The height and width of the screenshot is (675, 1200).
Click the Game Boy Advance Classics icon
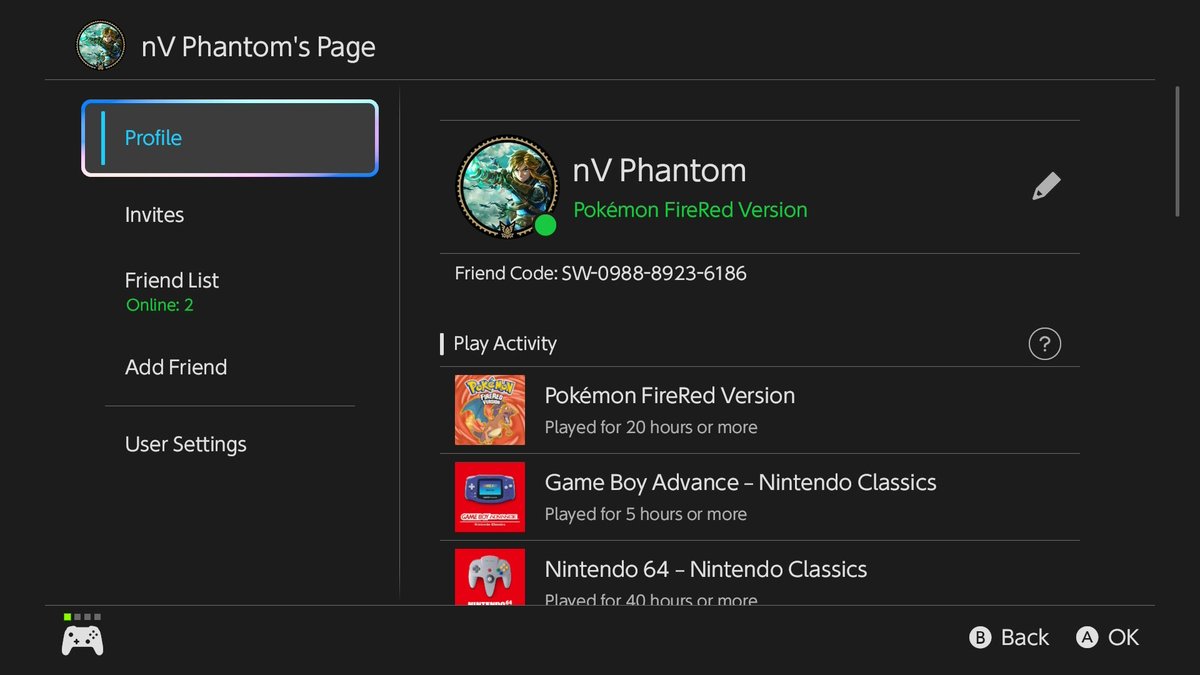(x=490, y=497)
